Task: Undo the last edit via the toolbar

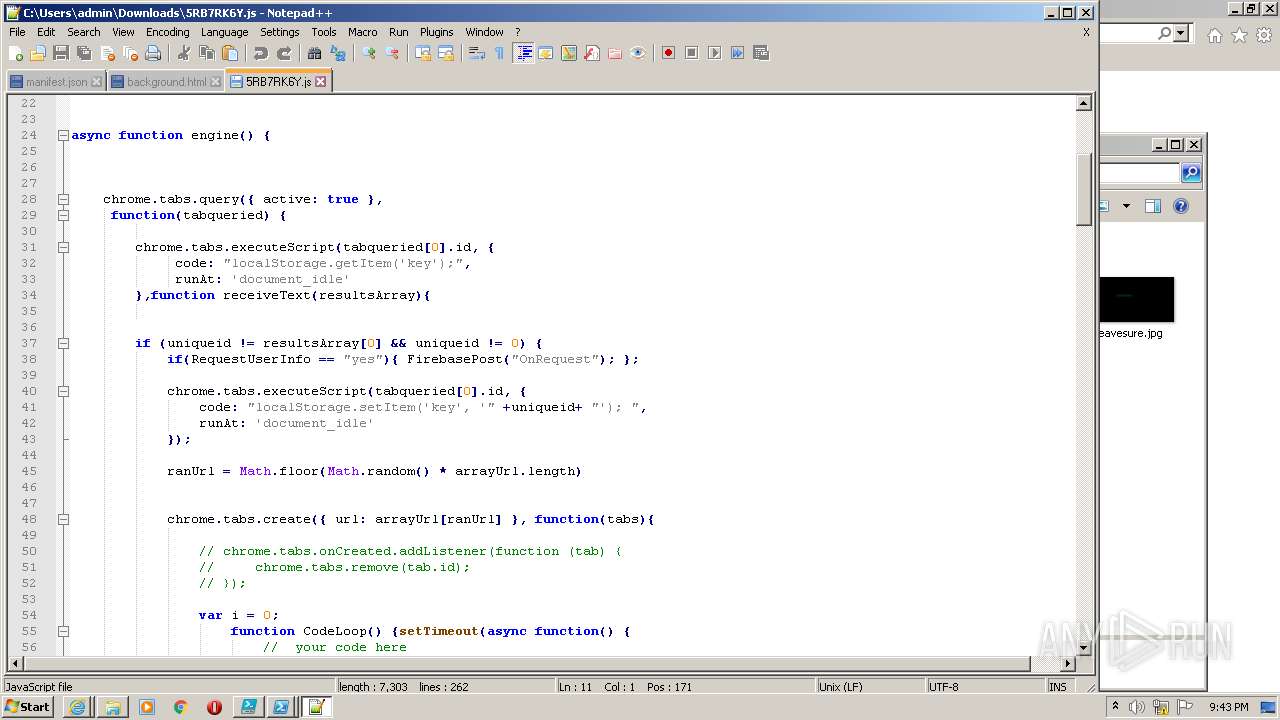Action: click(261, 53)
